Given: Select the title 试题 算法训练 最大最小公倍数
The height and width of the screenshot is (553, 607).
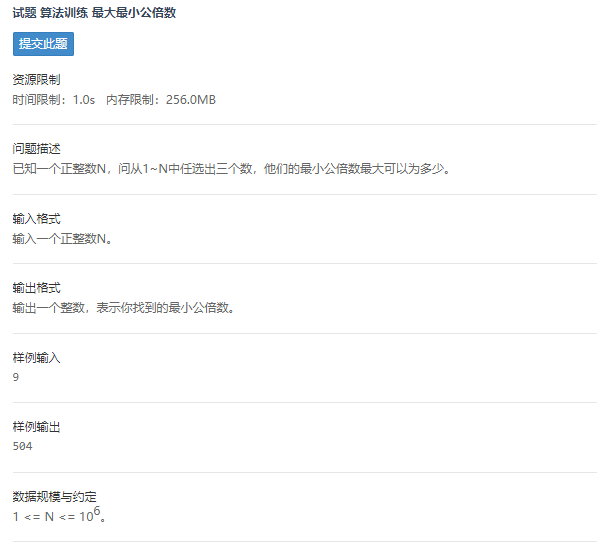Looking at the screenshot, I should (x=94, y=13).
